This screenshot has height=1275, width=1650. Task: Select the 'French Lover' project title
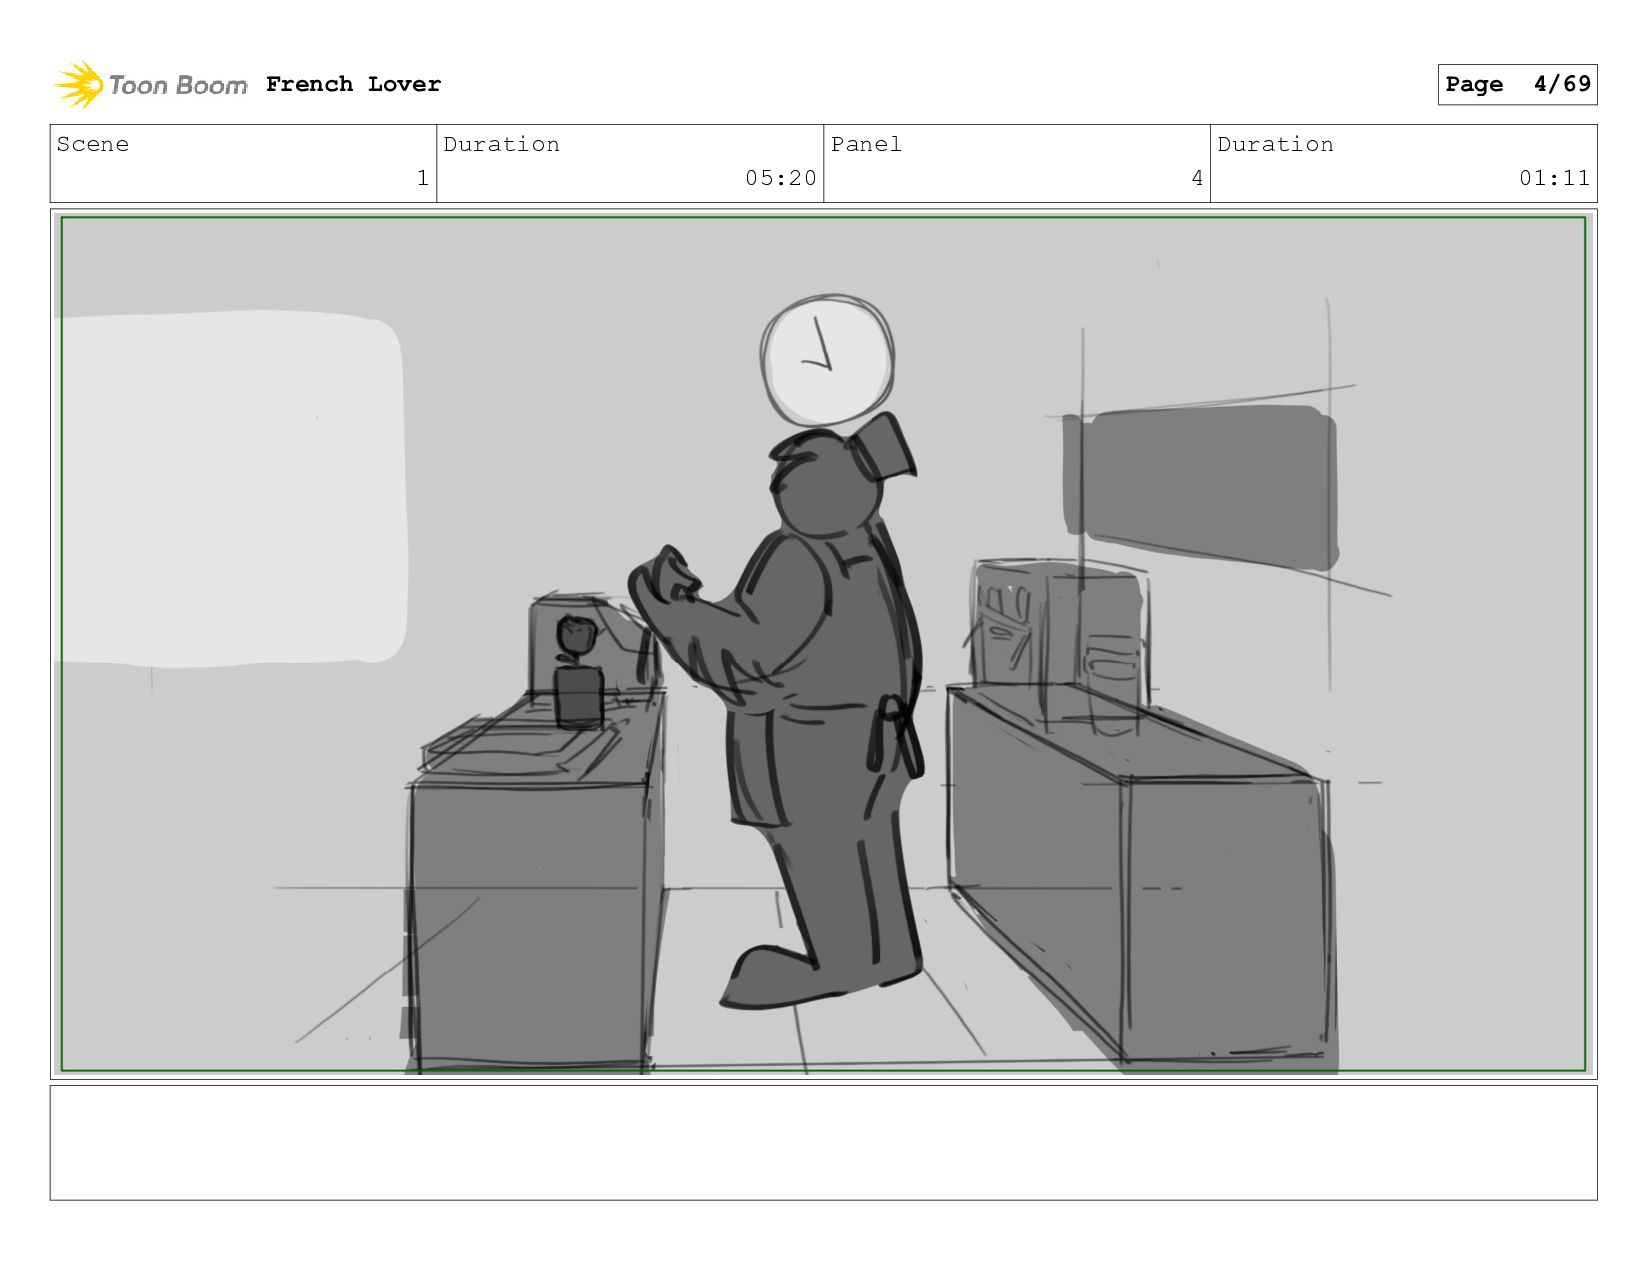pyautogui.click(x=353, y=84)
